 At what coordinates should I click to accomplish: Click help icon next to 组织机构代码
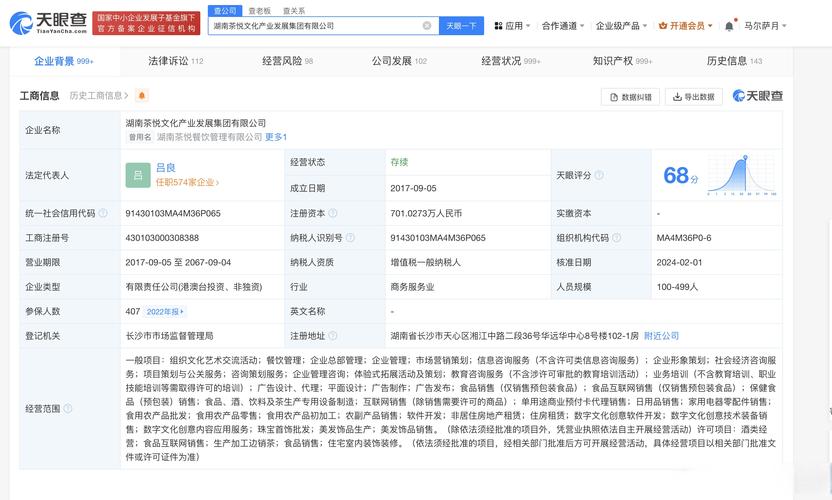coord(617,238)
